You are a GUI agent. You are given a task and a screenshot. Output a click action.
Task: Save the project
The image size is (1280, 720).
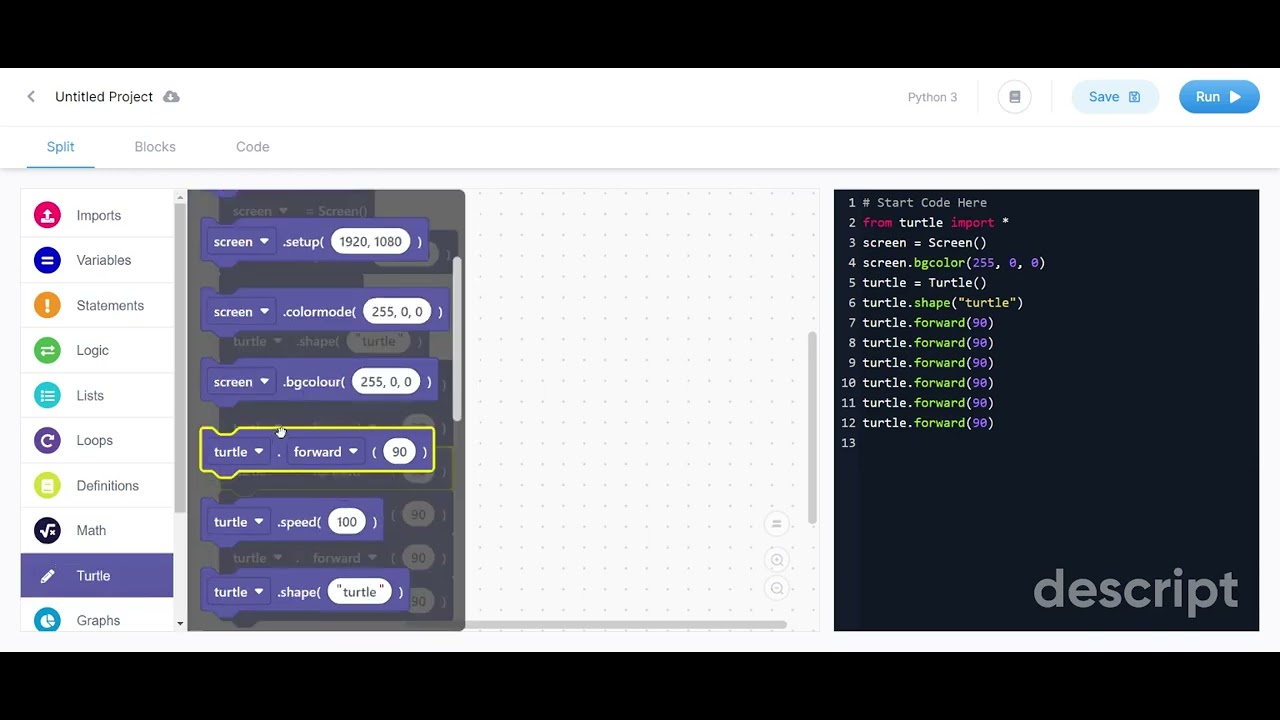[x=1115, y=97]
